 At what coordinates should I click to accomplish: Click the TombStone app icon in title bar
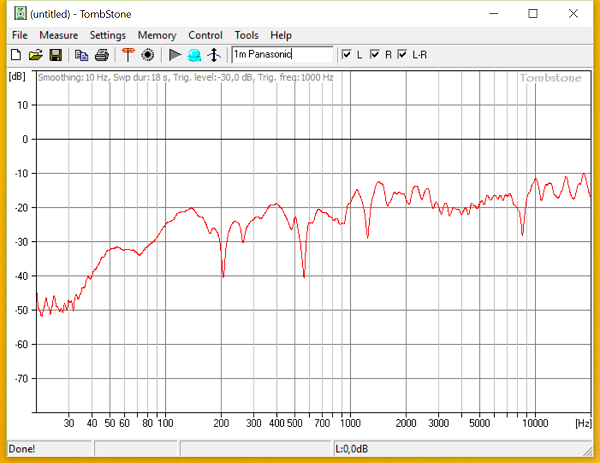(x=20, y=14)
